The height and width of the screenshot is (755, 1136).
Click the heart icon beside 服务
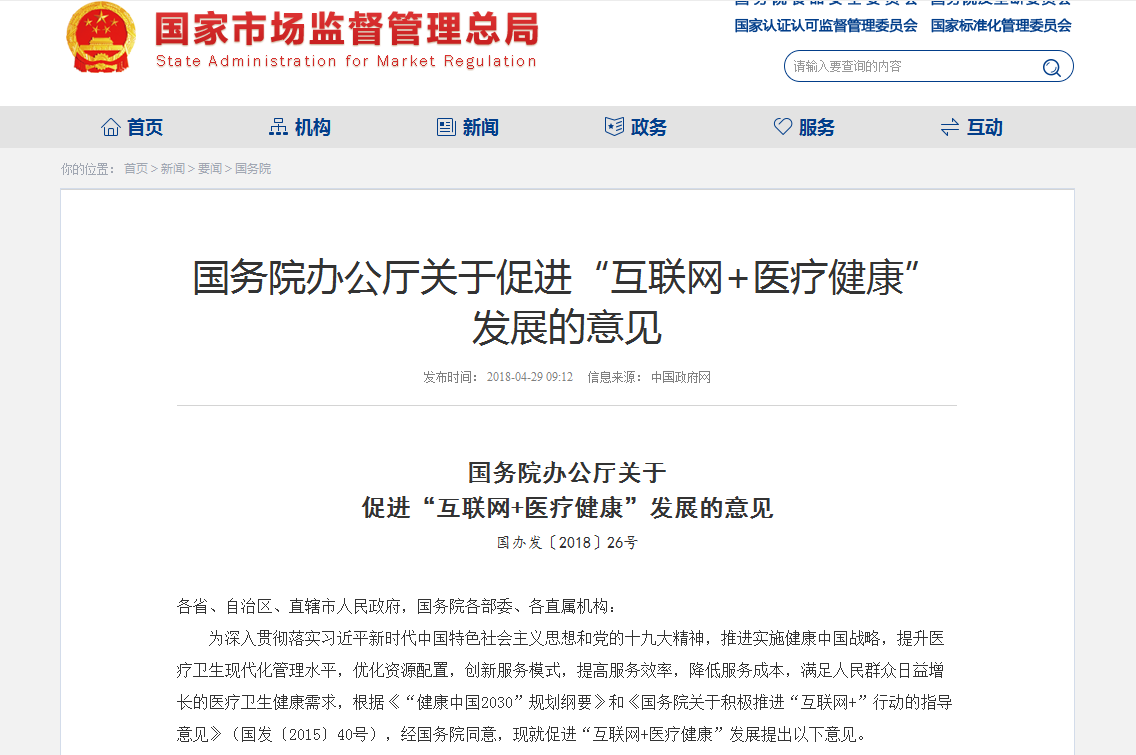point(782,127)
